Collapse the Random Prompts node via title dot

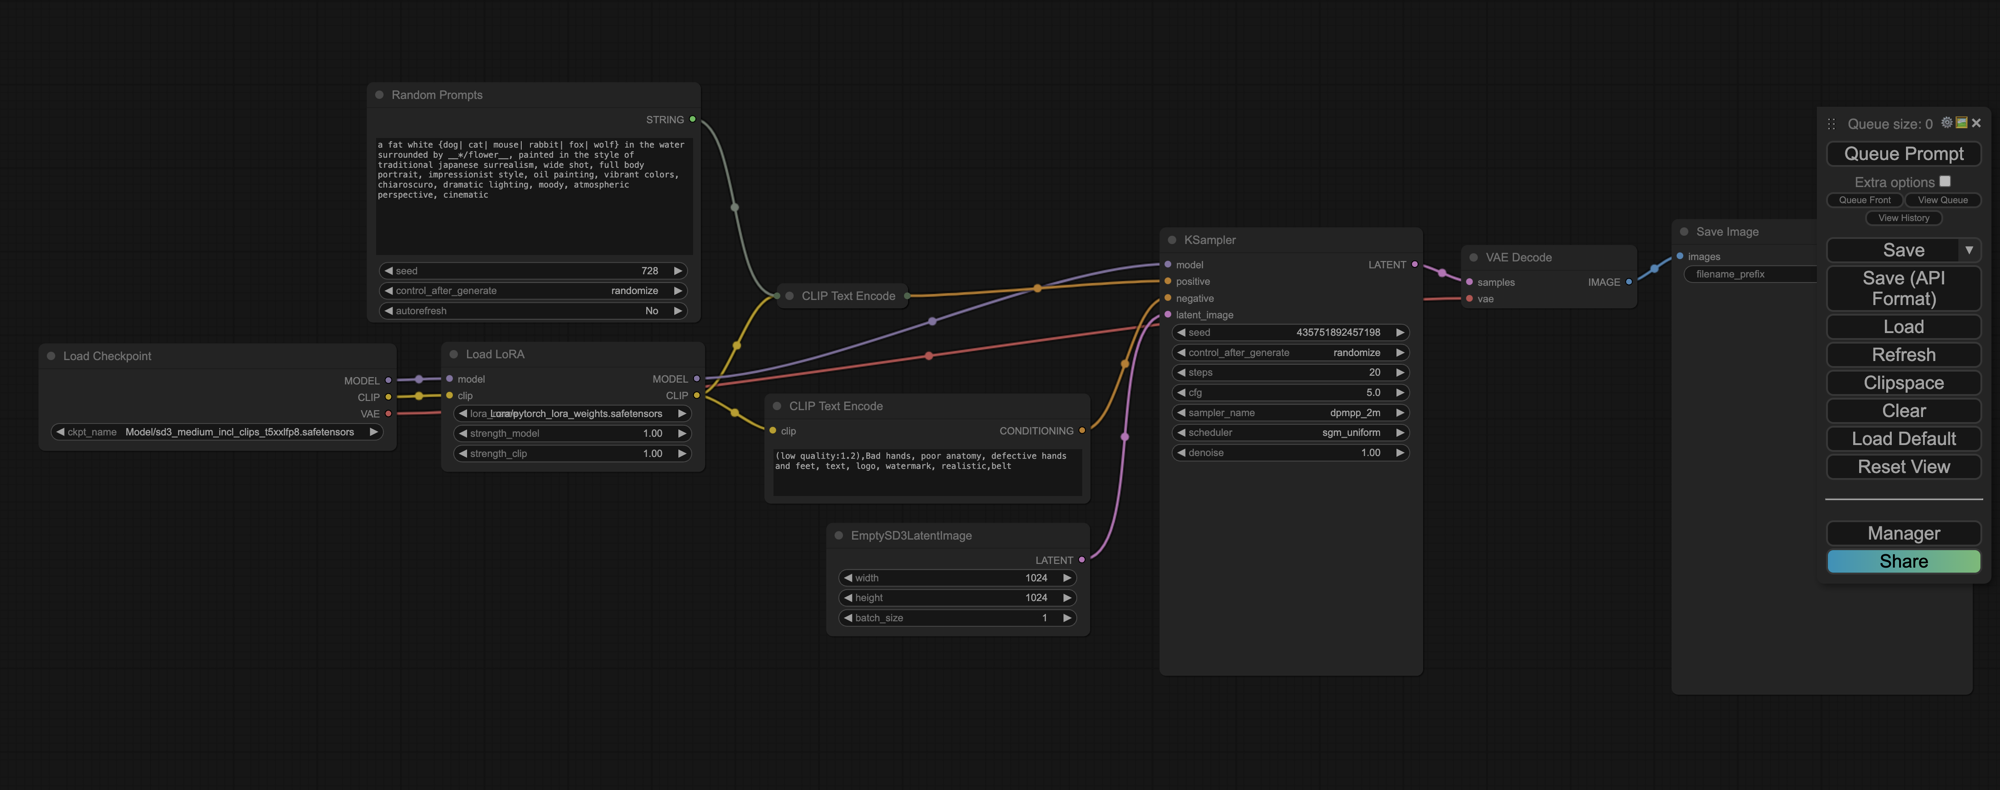[380, 95]
